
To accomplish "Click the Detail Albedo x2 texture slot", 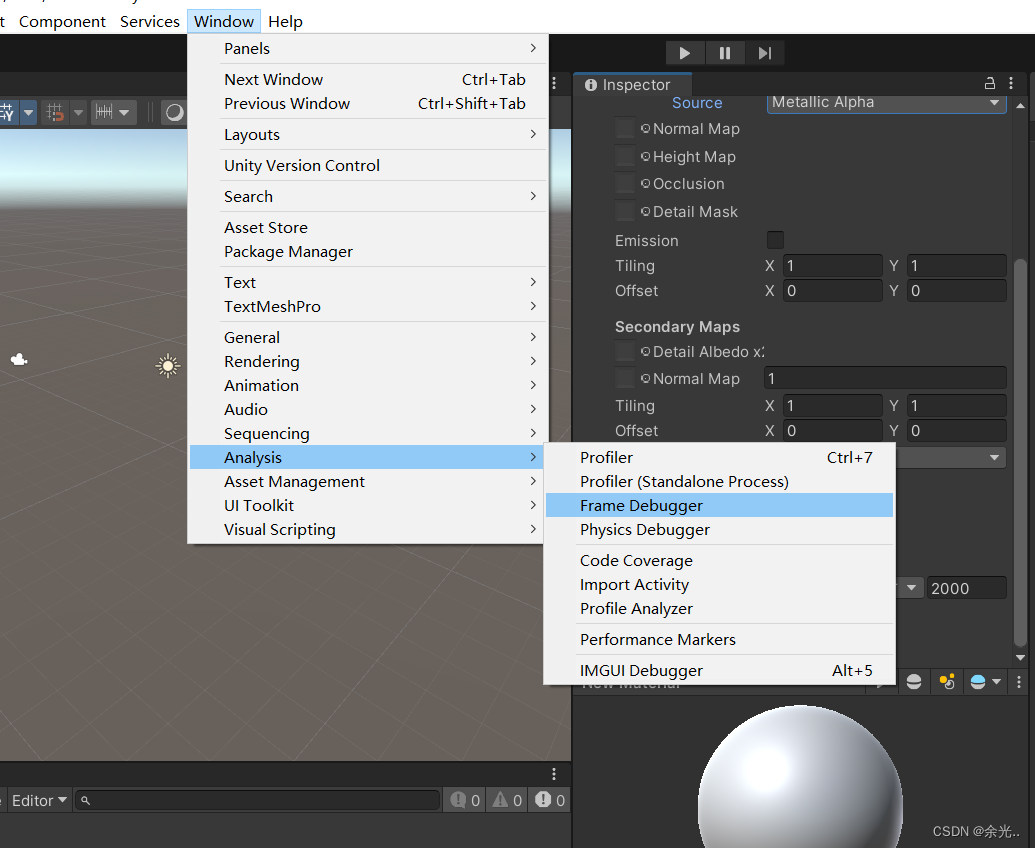I will 624,351.
